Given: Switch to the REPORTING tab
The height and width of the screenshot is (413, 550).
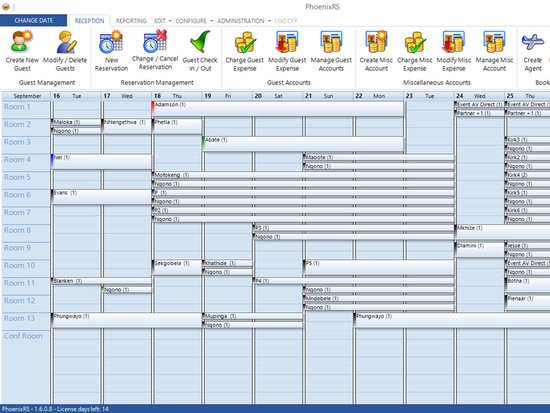Looking at the screenshot, I should point(131,21).
